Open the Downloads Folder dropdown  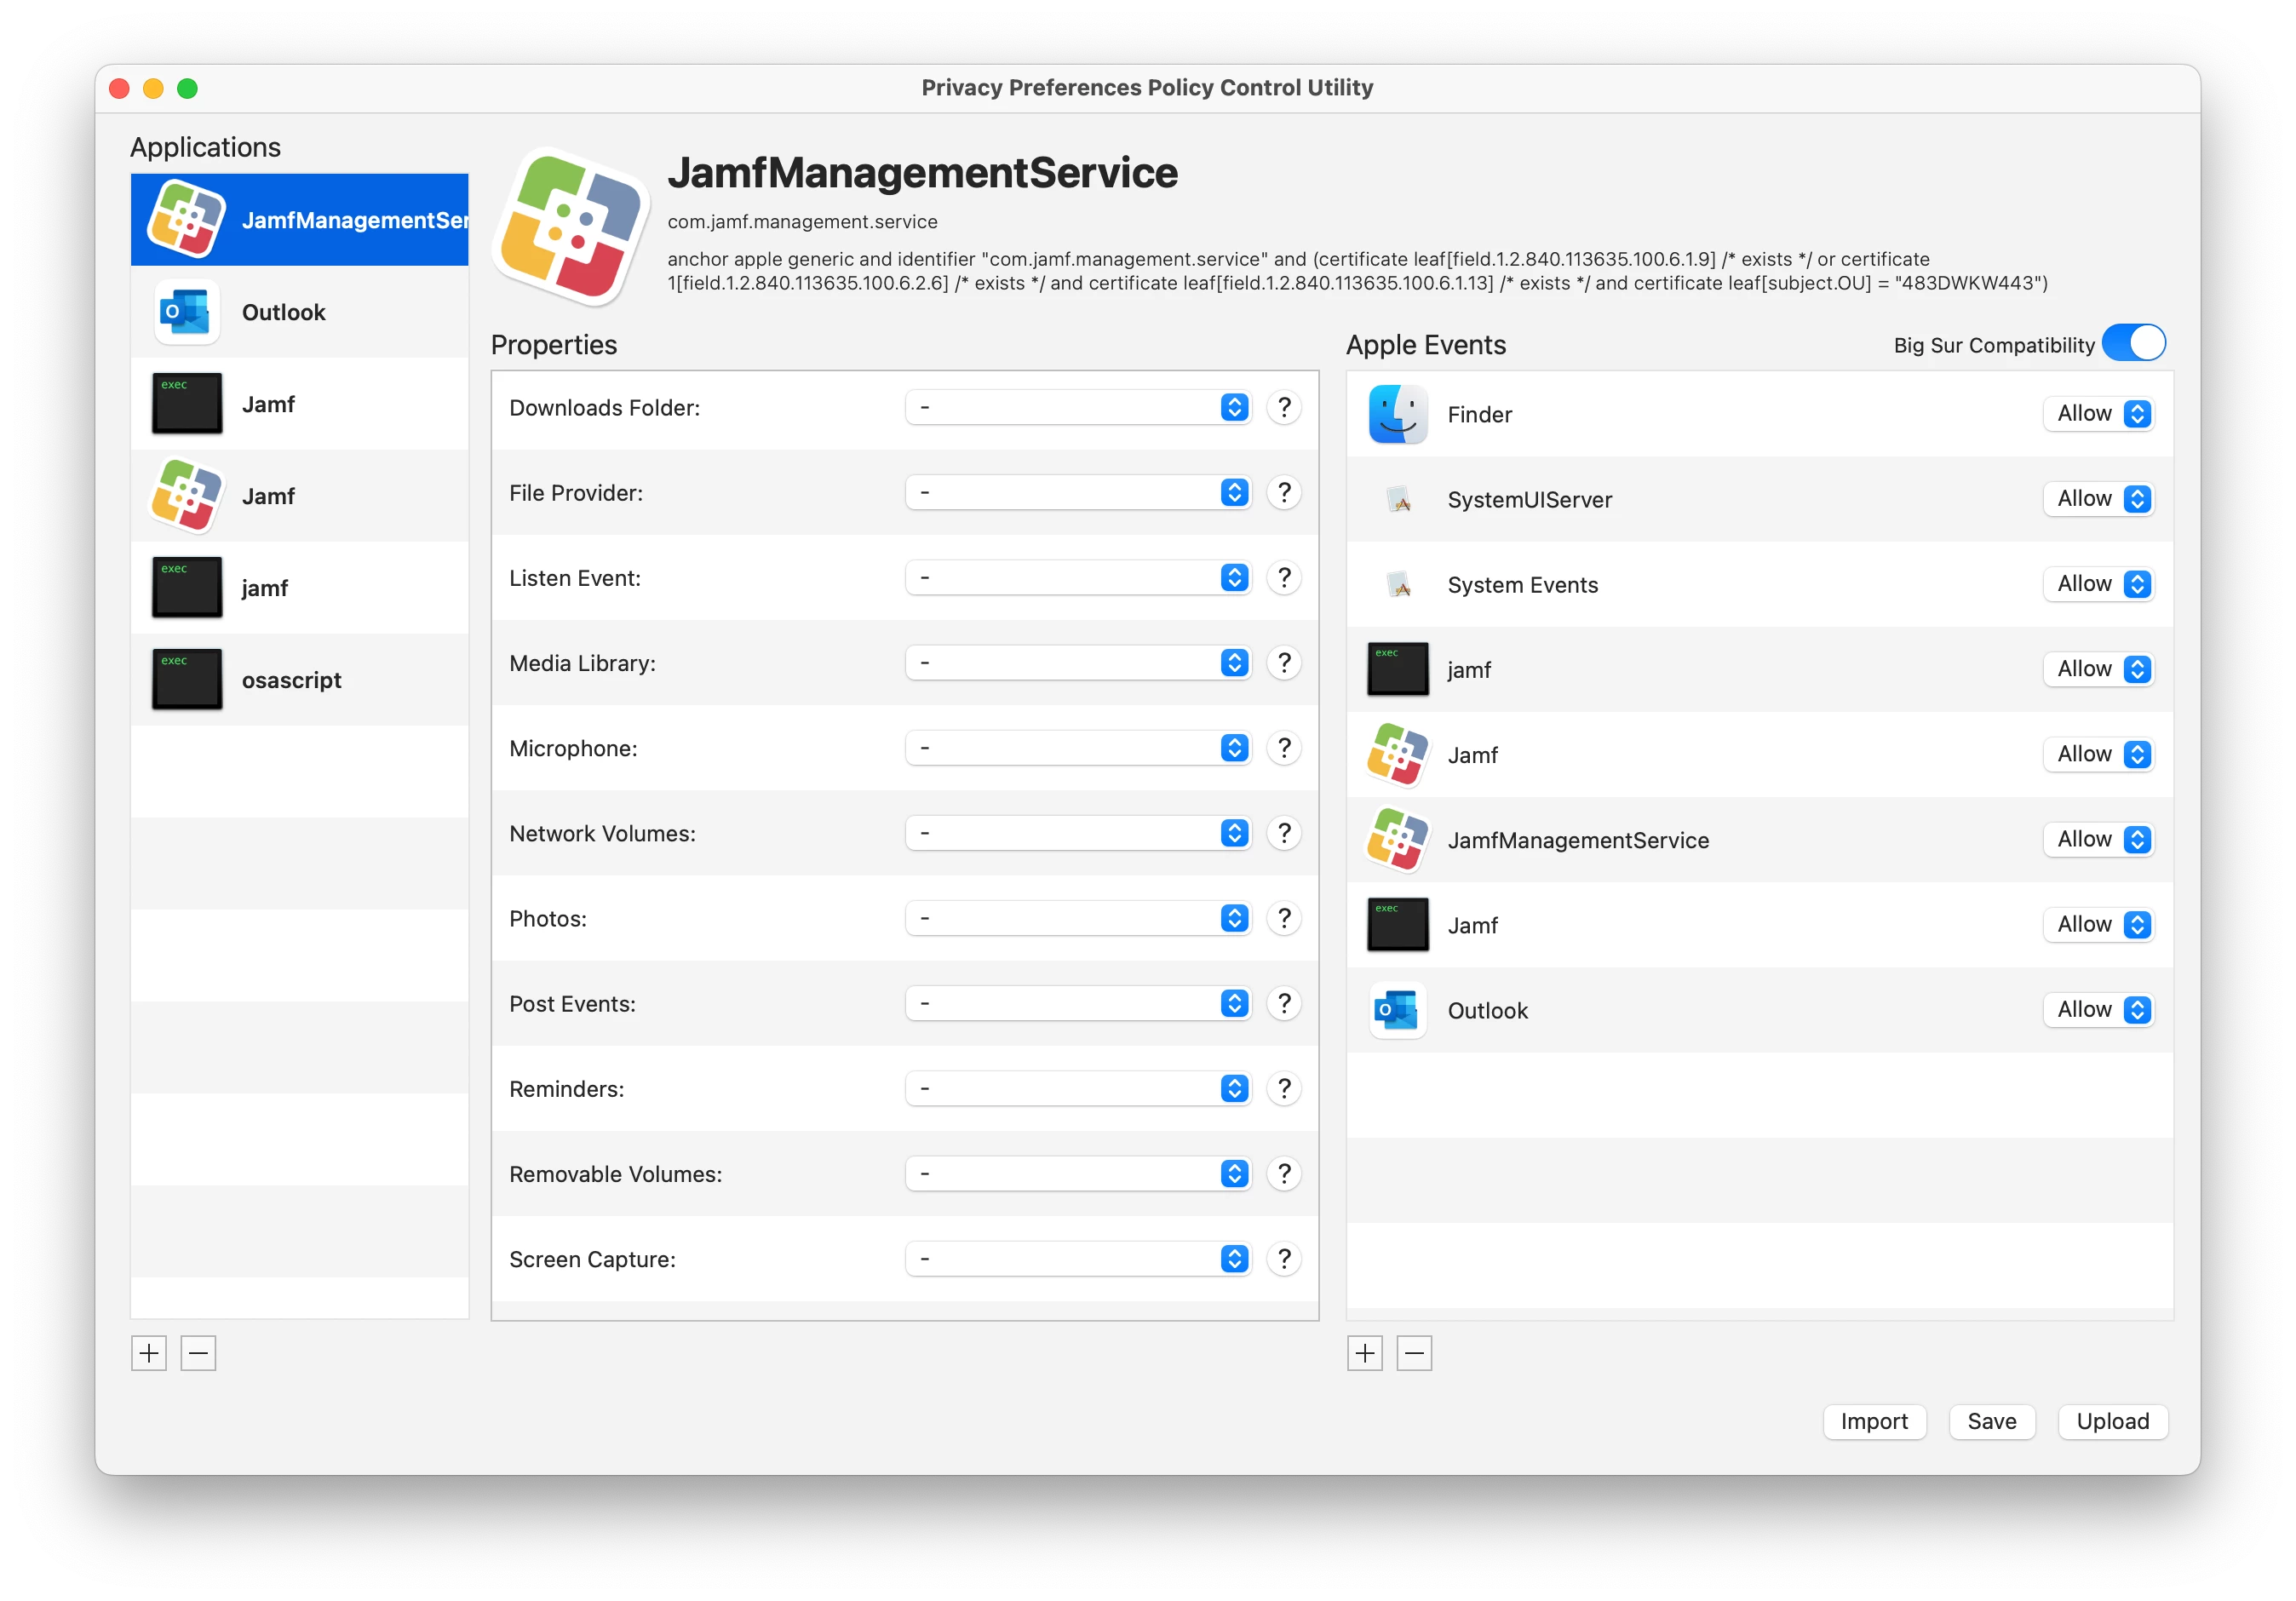tap(1078, 407)
